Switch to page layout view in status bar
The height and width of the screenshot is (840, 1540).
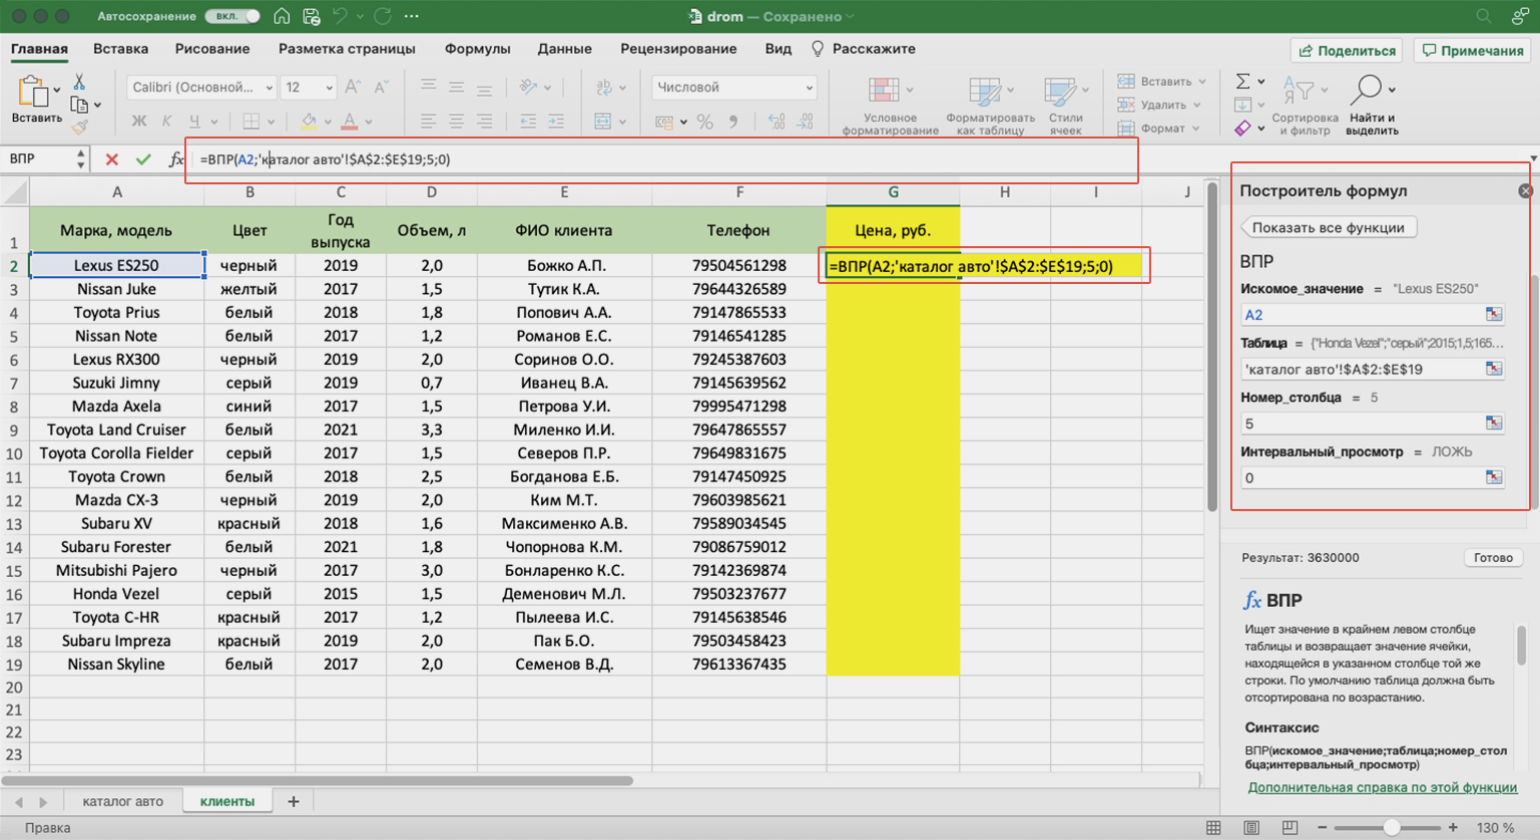click(x=1251, y=828)
